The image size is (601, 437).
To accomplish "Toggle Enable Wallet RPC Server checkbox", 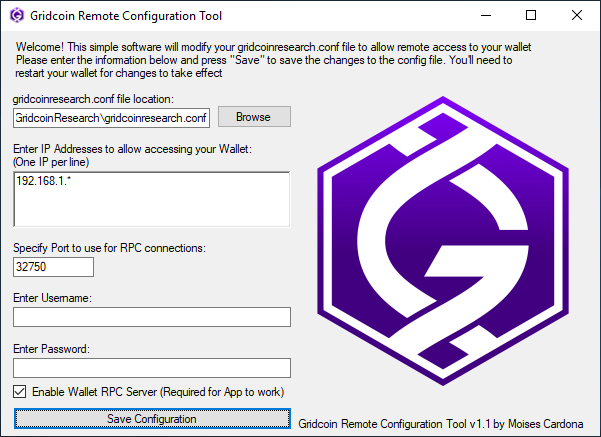I will (20, 392).
